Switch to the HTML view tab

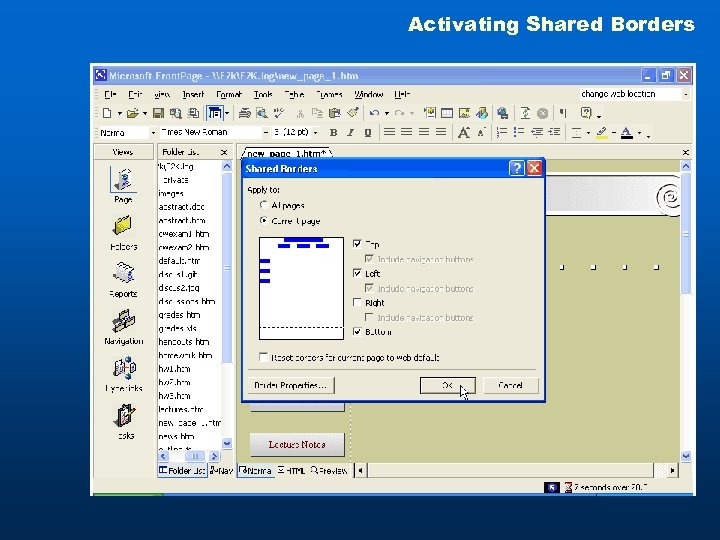291,471
